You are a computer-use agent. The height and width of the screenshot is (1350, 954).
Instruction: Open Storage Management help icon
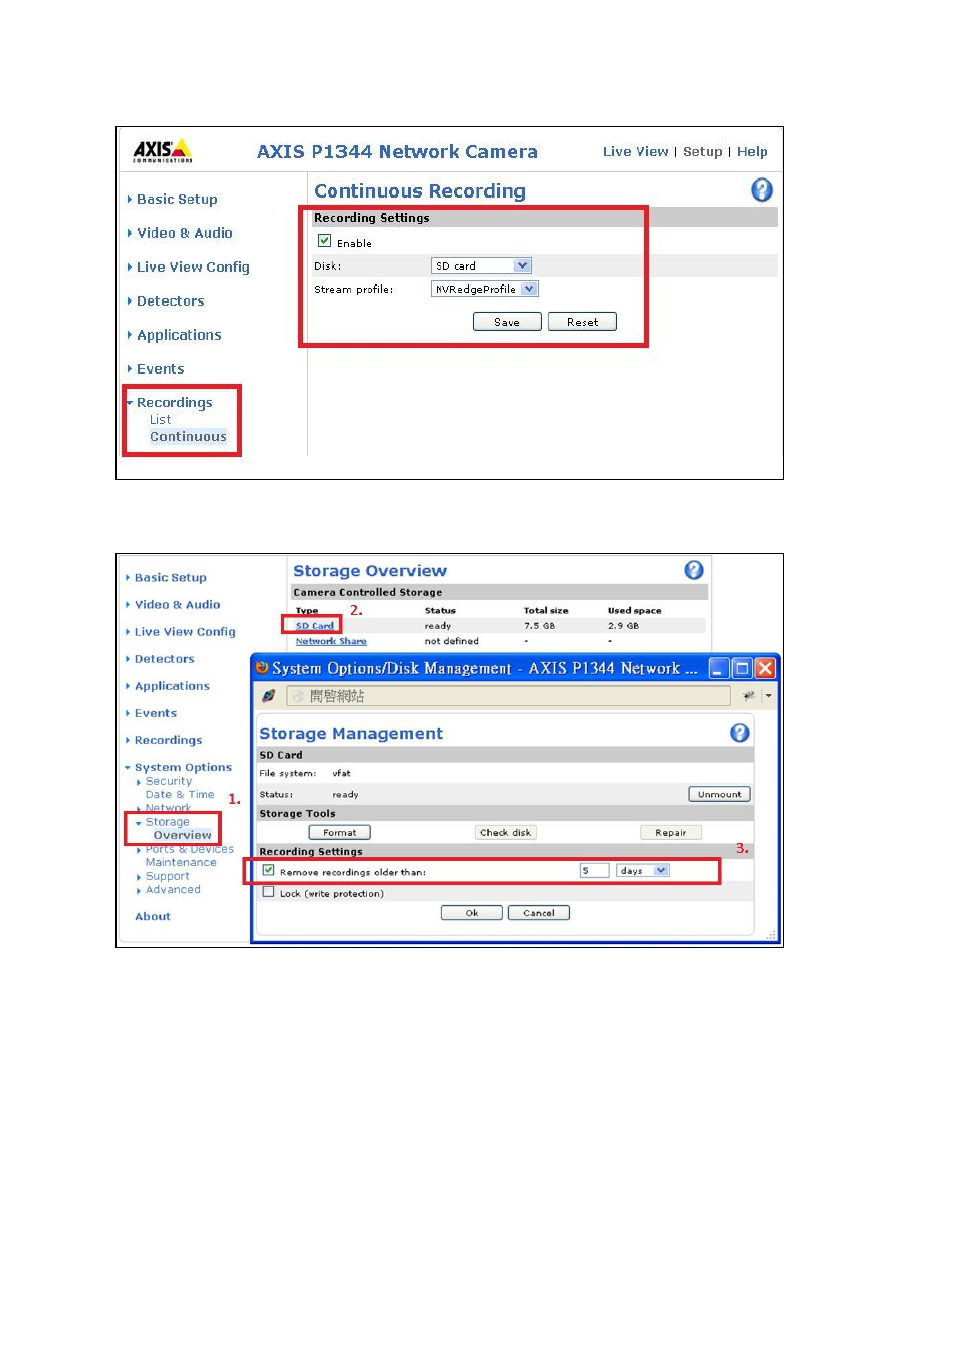click(x=740, y=733)
